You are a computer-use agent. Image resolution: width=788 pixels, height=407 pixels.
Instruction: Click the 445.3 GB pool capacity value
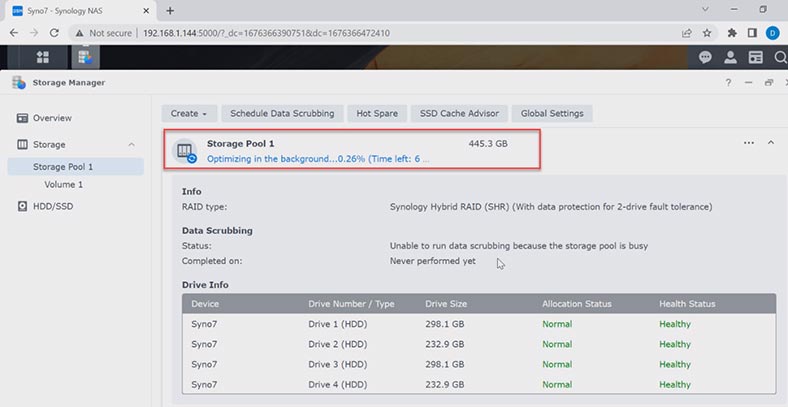tap(488, 144)
